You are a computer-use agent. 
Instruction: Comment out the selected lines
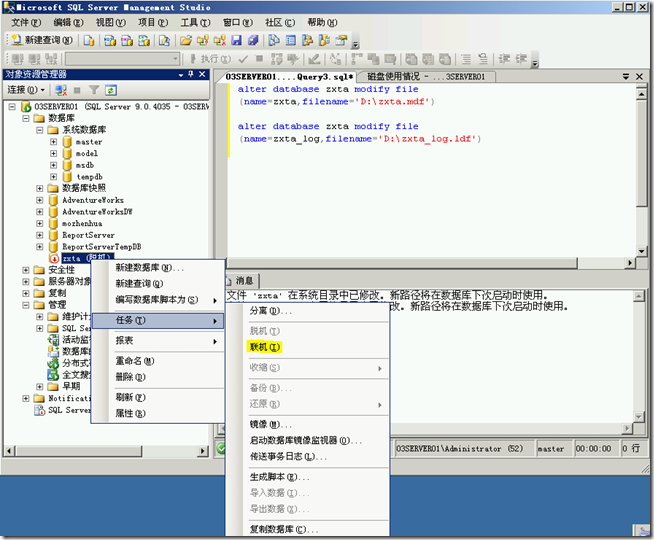[x=466, y=59]
